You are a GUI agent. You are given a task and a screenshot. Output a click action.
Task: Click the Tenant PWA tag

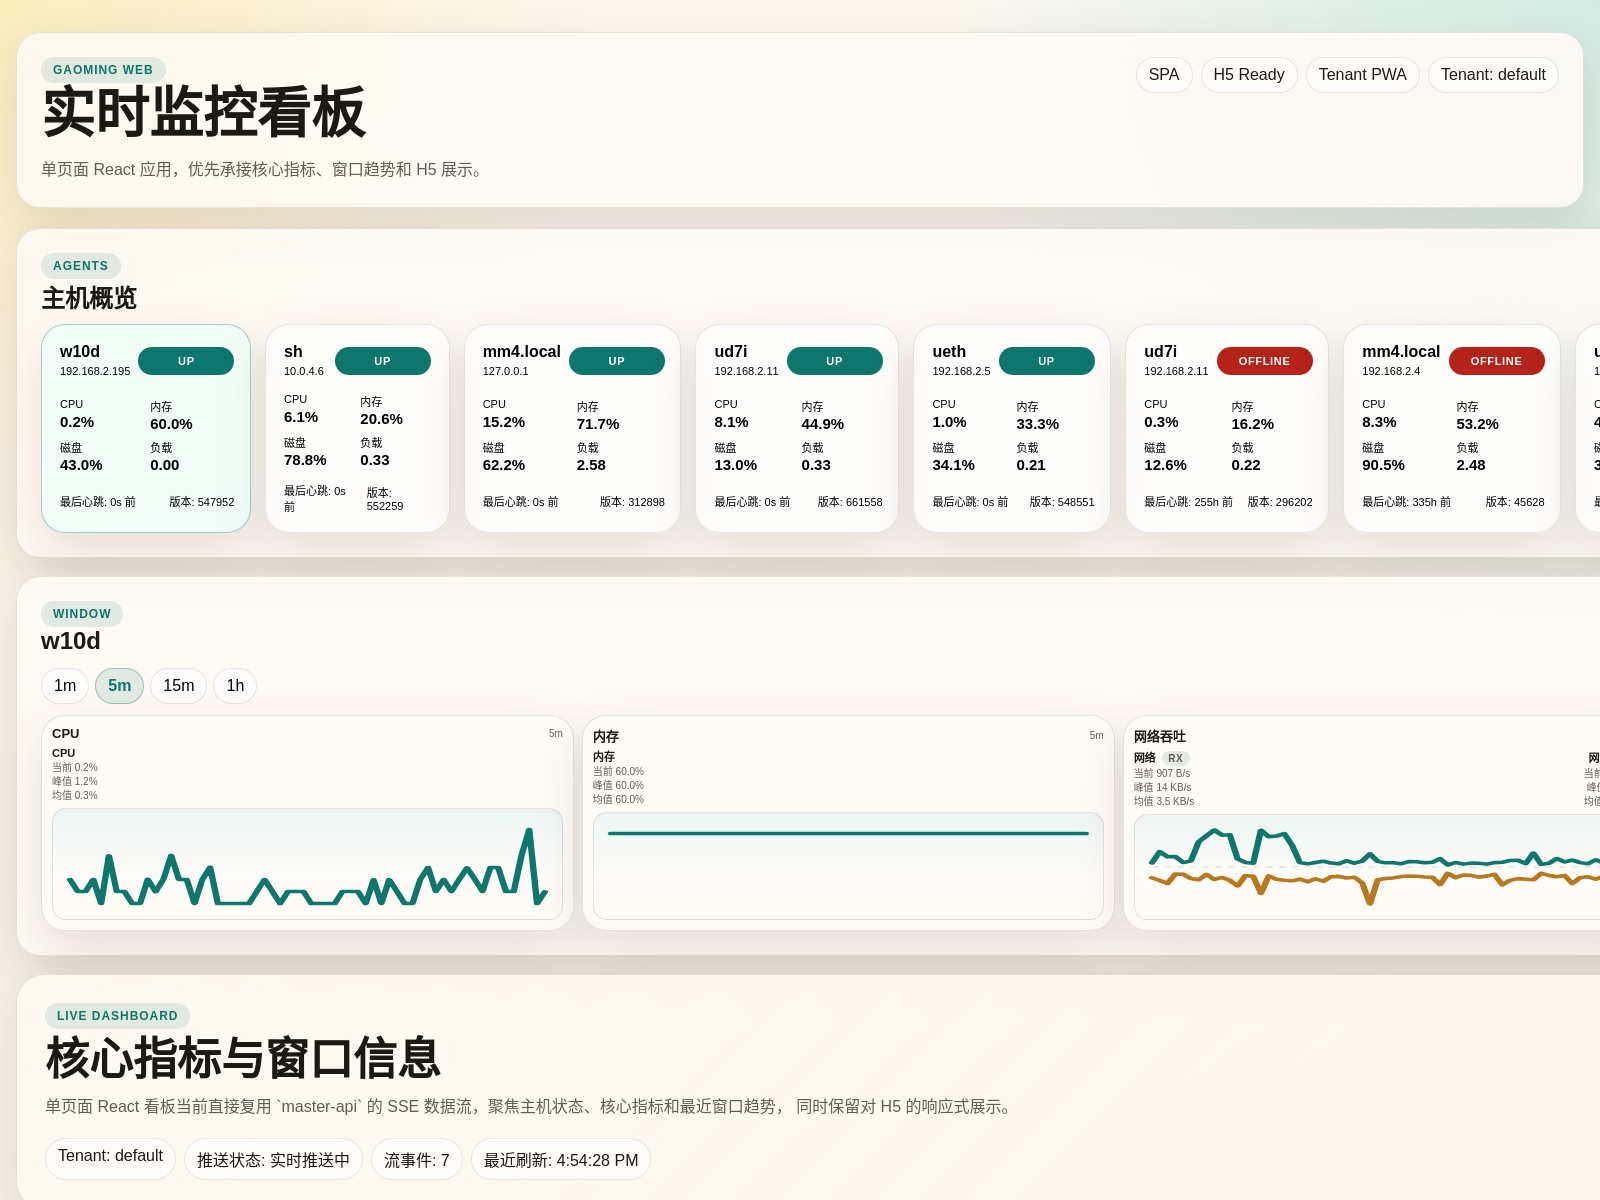[1362, 75]
